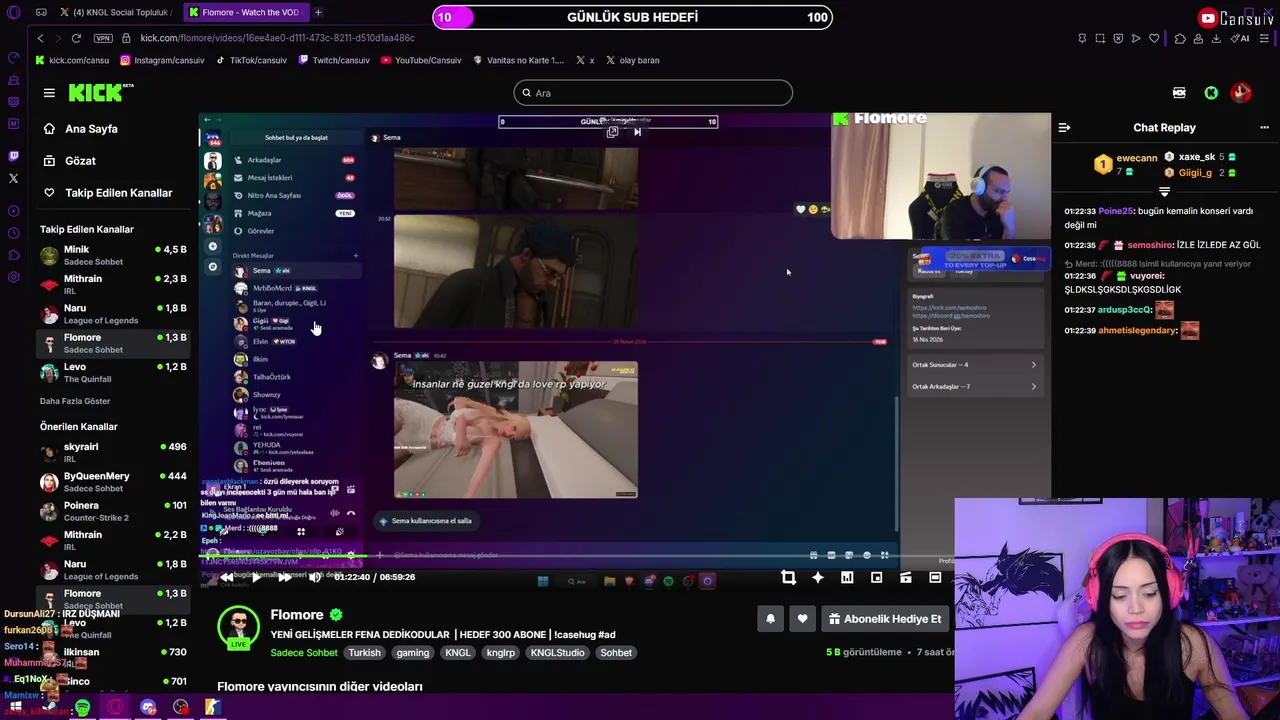Viewport: 1280px width, 720px height.
Task: Go back with browser back arrow
Action: tap(40, 38)
